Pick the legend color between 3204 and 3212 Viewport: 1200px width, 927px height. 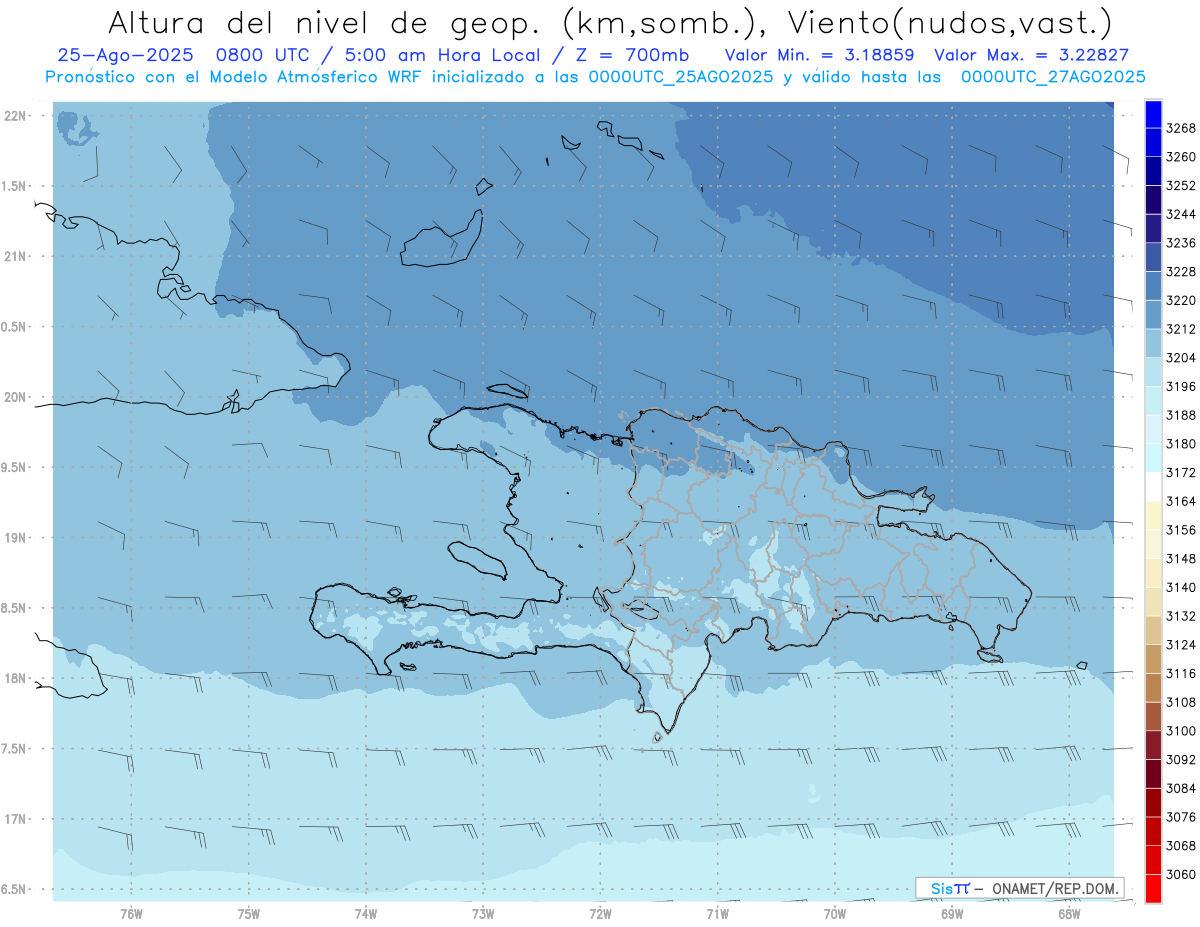(x=1152, y=342)
